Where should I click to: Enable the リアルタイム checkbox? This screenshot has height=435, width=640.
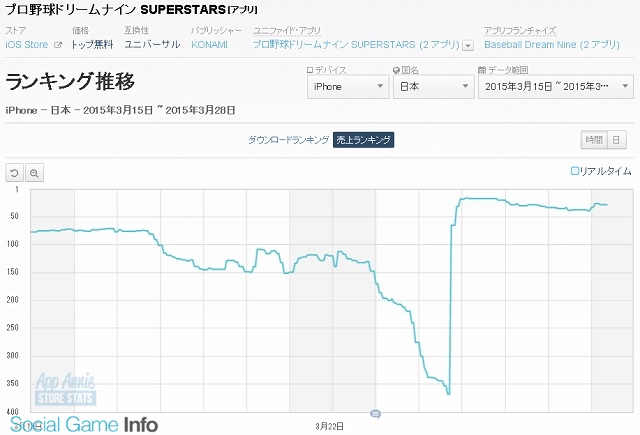[x=574, y=171]
